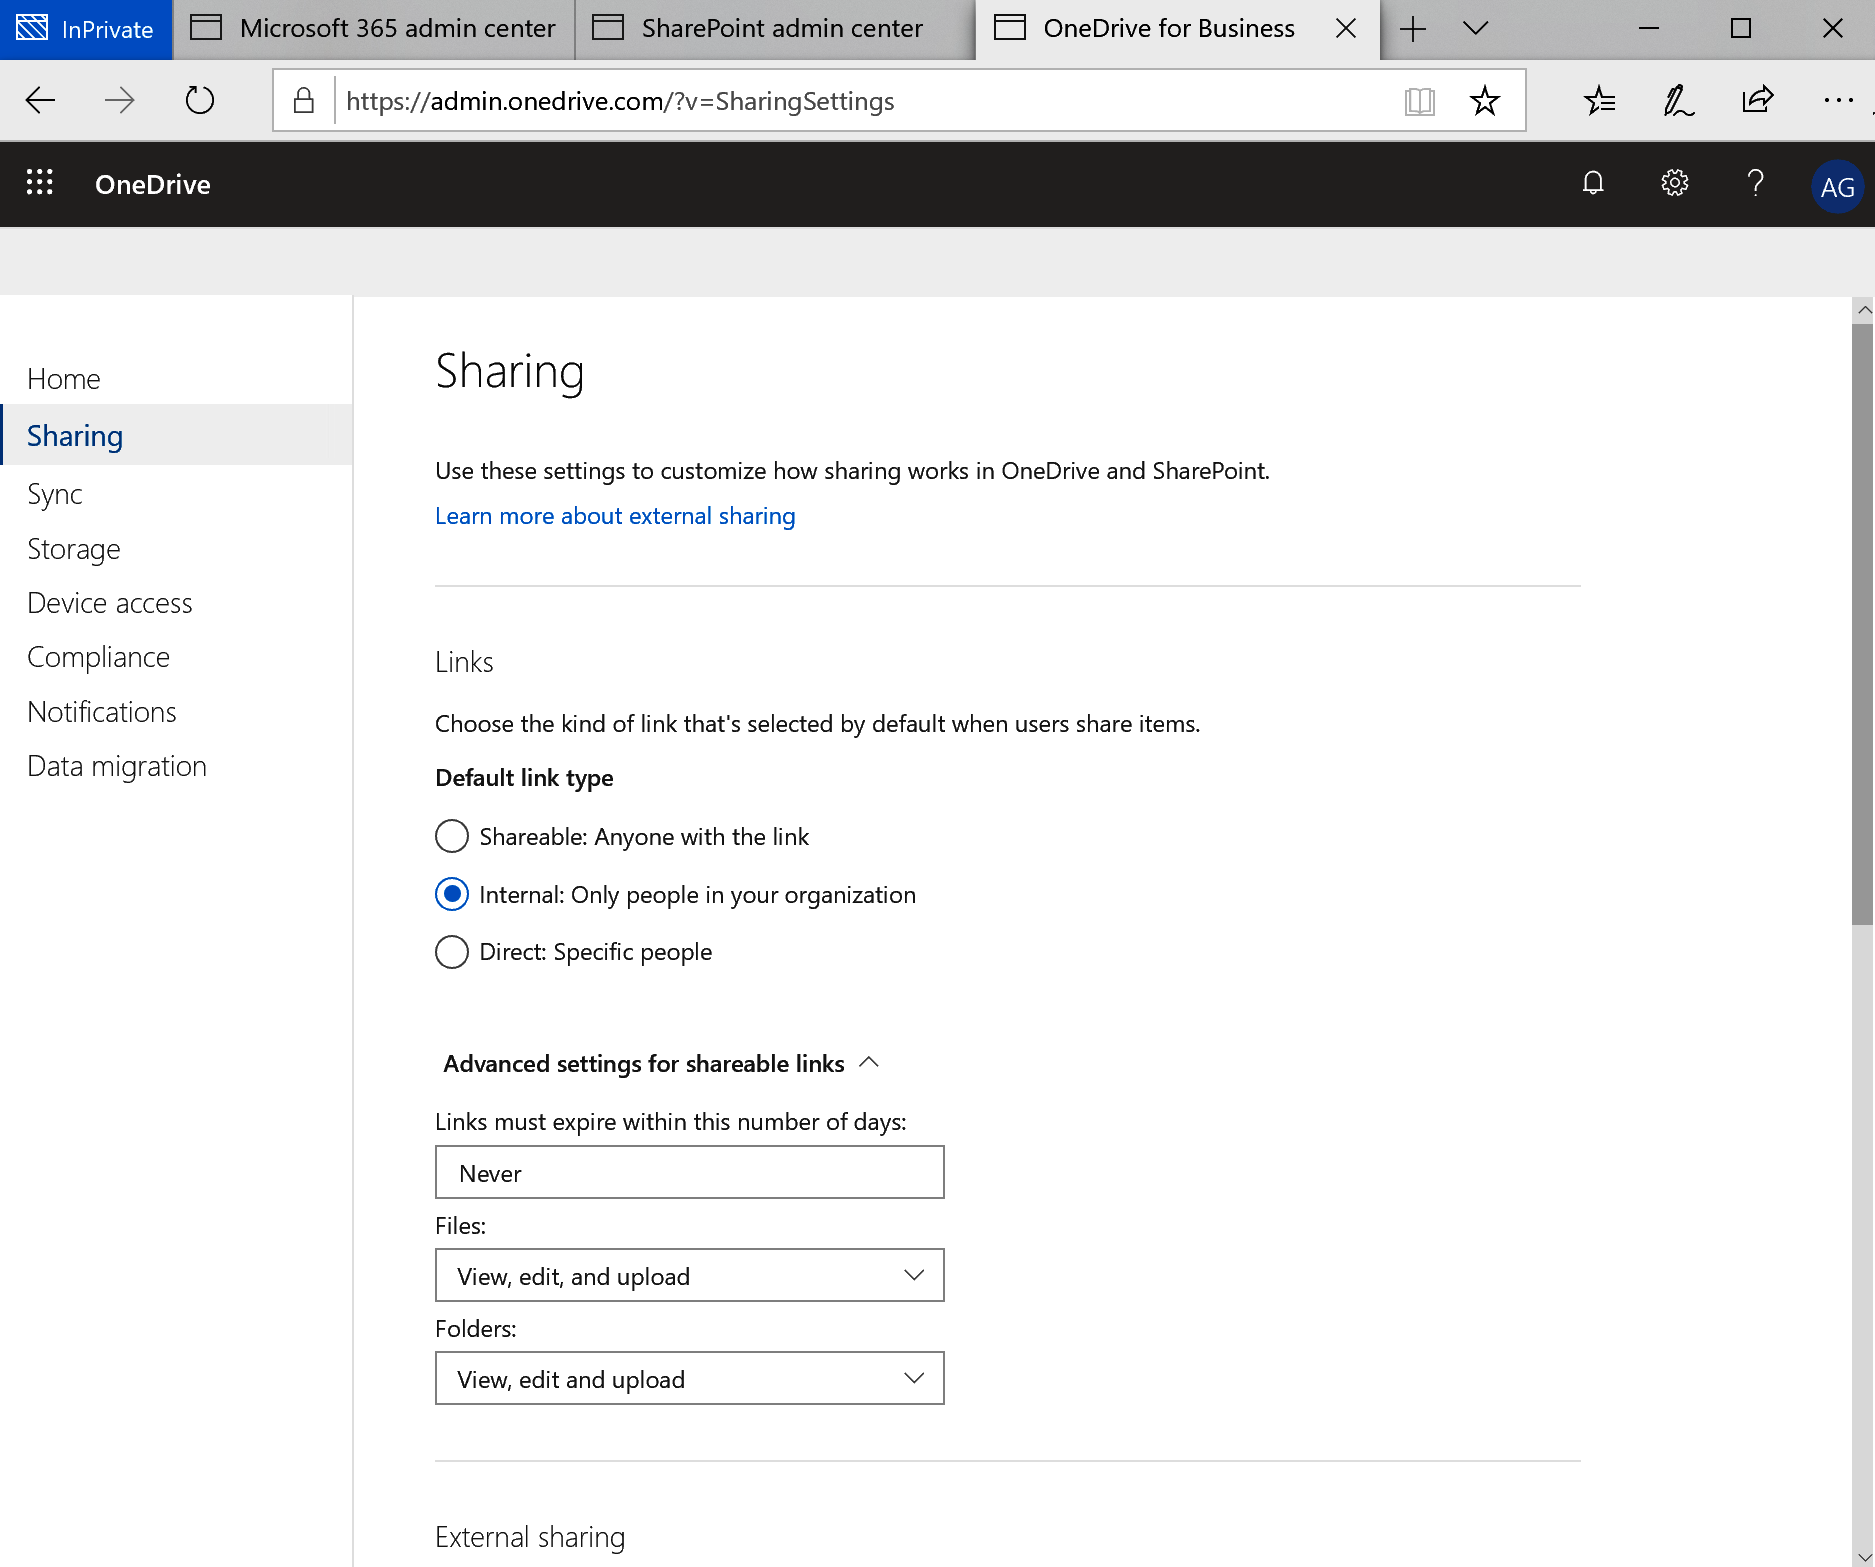Screen dimensions: 1875x1567
Task: Click the page vertical scrollbar thumb
Action: [x=1862, y=622]
